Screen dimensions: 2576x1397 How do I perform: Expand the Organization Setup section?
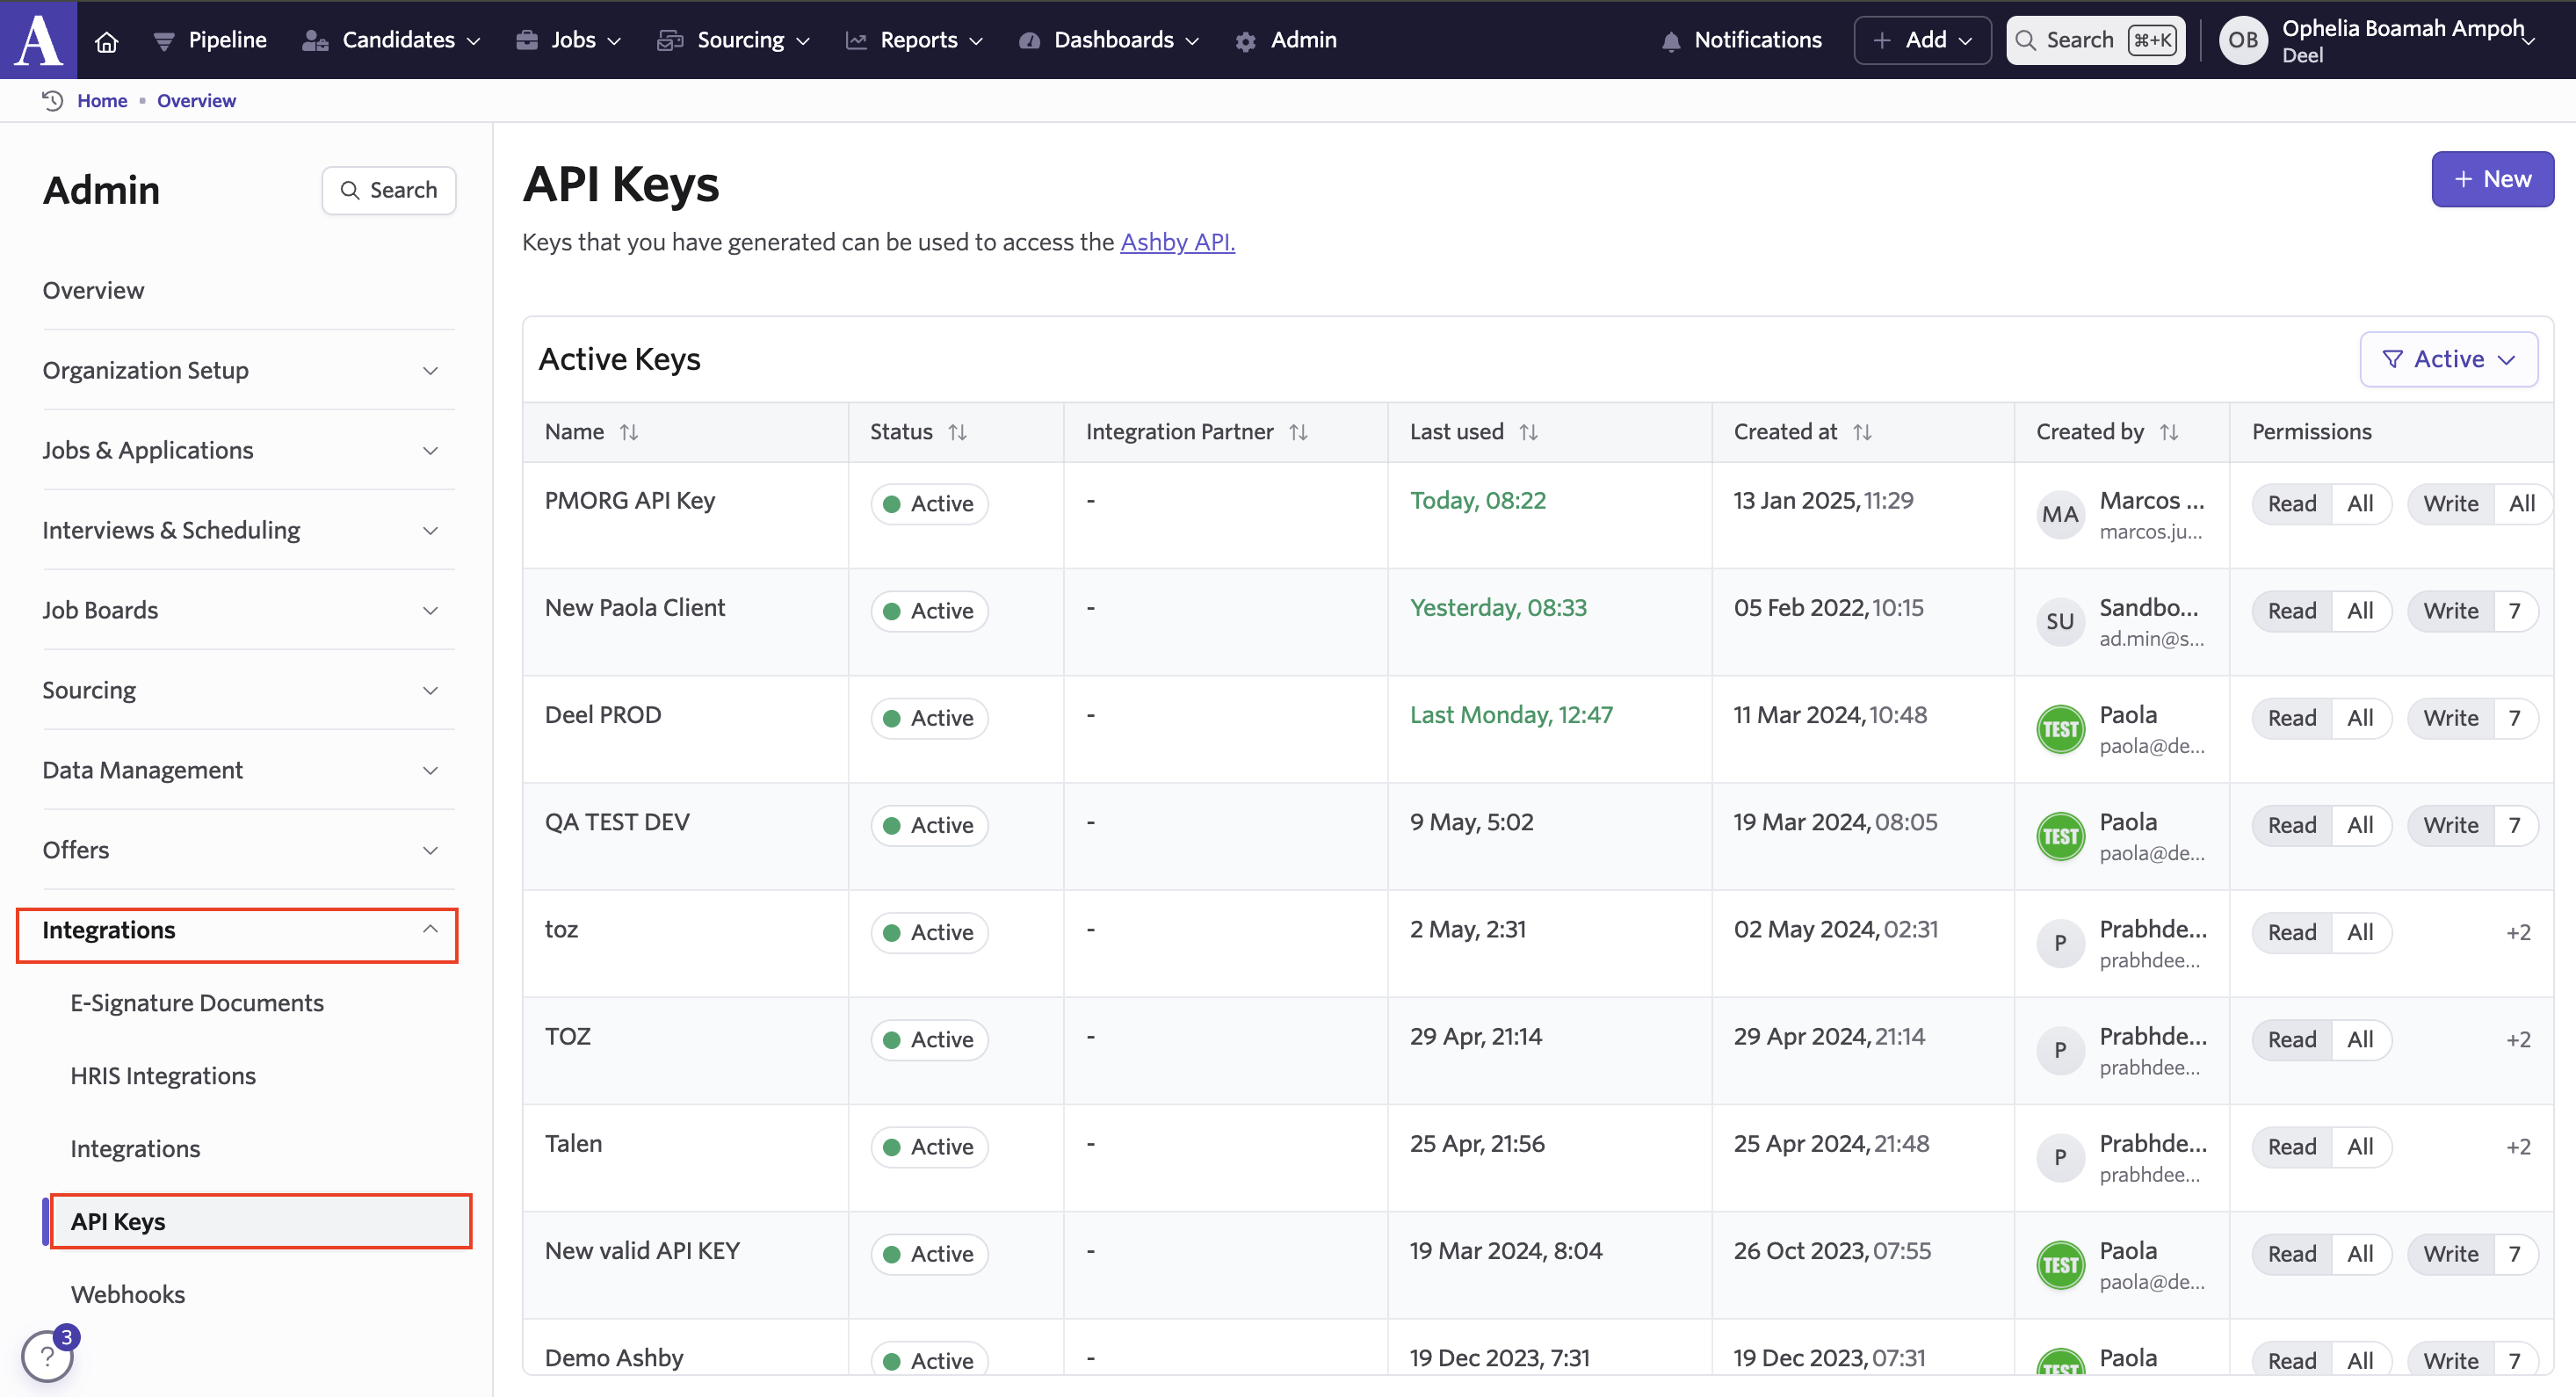(x=248, y=370)
